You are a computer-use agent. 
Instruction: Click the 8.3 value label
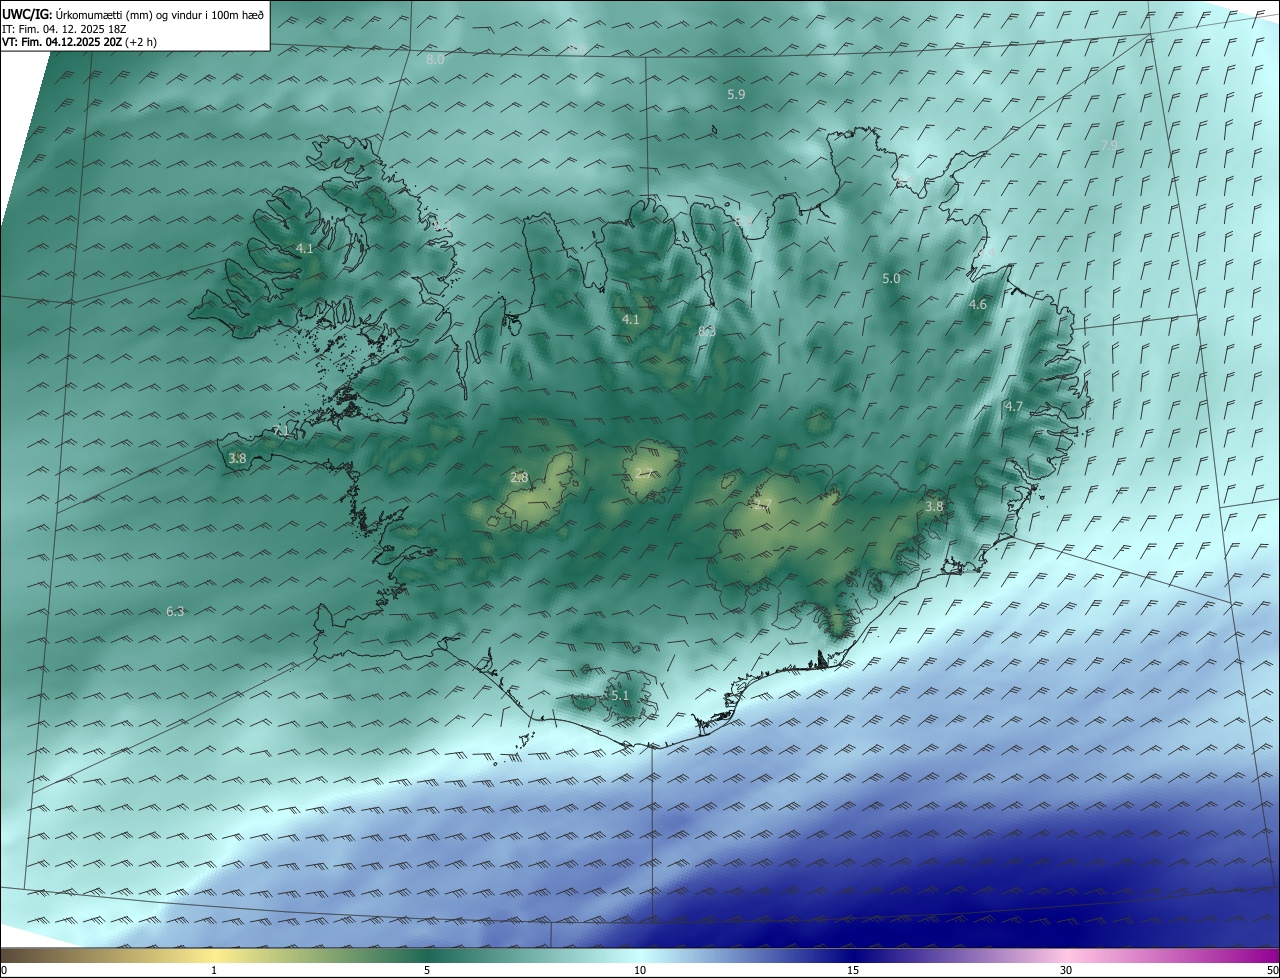click(x=707, y=331)
